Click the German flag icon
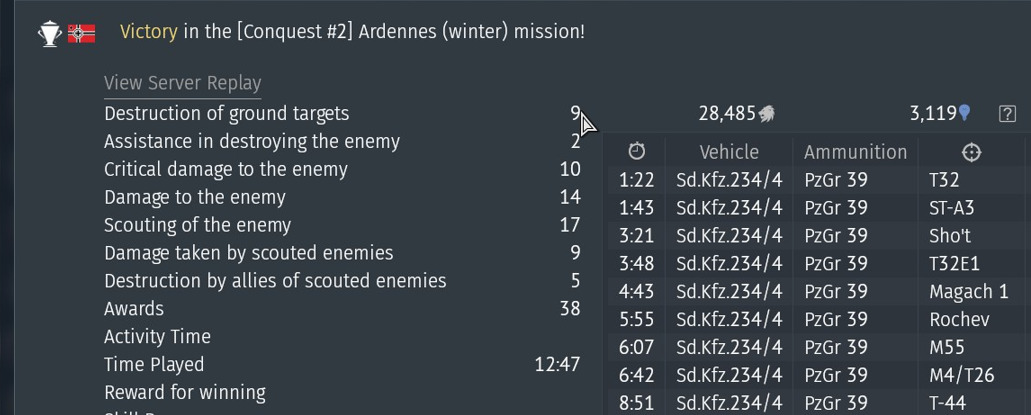Screen dimensions: 1031x415 82,34
